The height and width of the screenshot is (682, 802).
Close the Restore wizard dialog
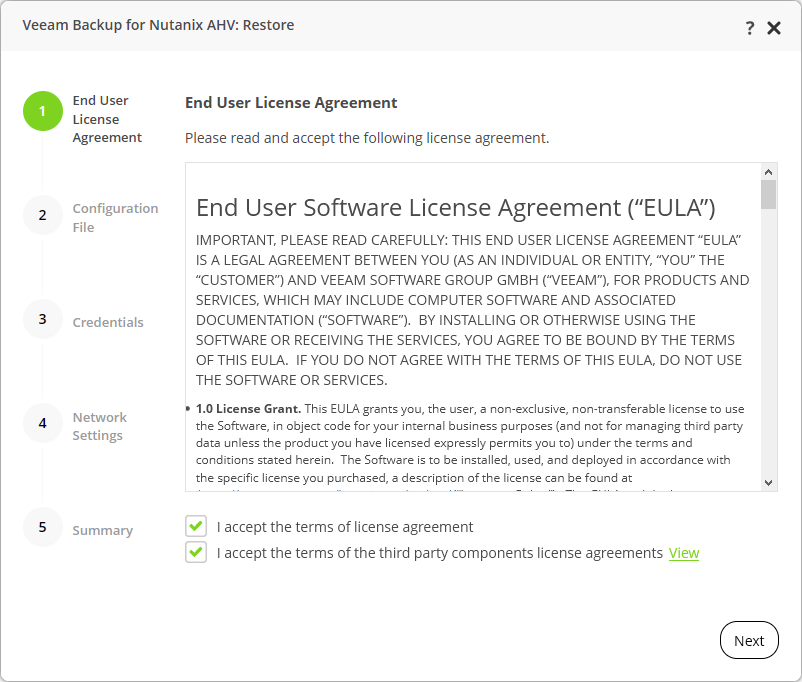[774, 28]
